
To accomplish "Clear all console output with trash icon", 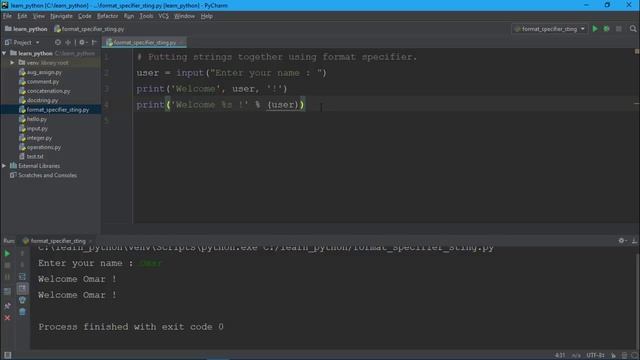I will [x=22, y=312].
